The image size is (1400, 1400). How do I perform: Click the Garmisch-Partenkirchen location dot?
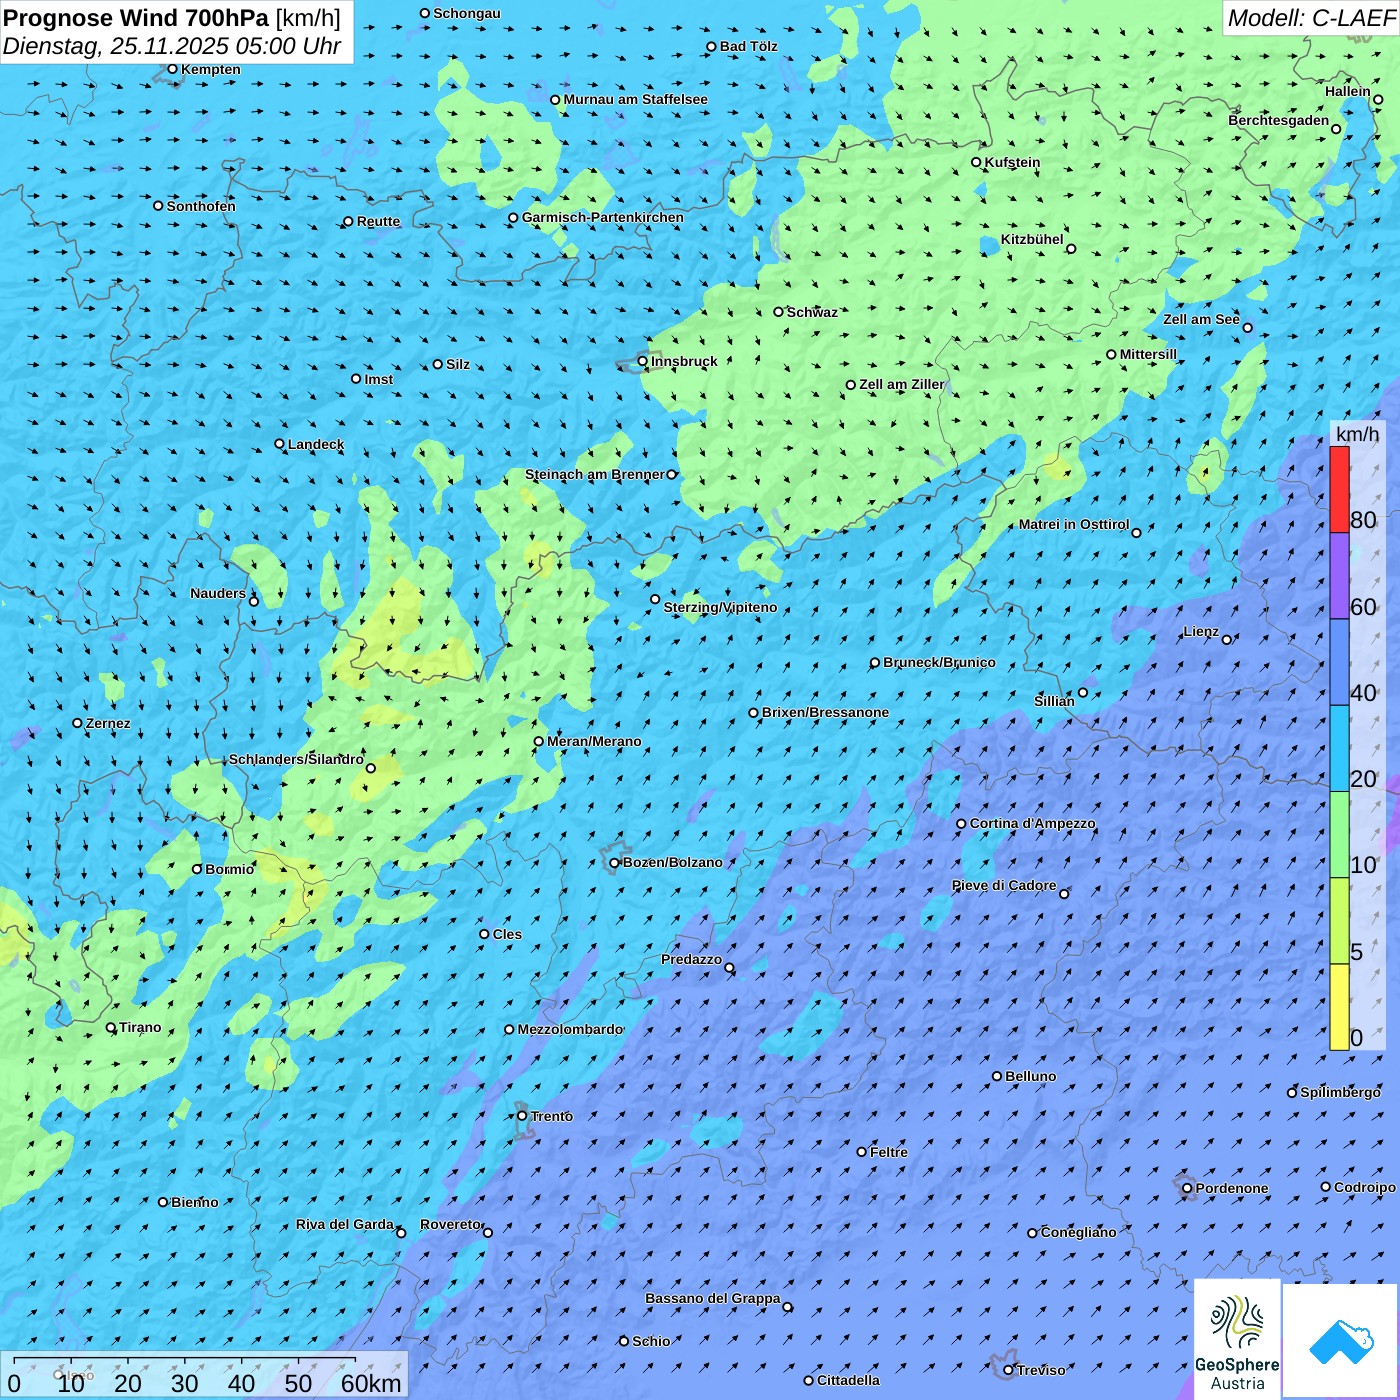[x=513, y=217]
